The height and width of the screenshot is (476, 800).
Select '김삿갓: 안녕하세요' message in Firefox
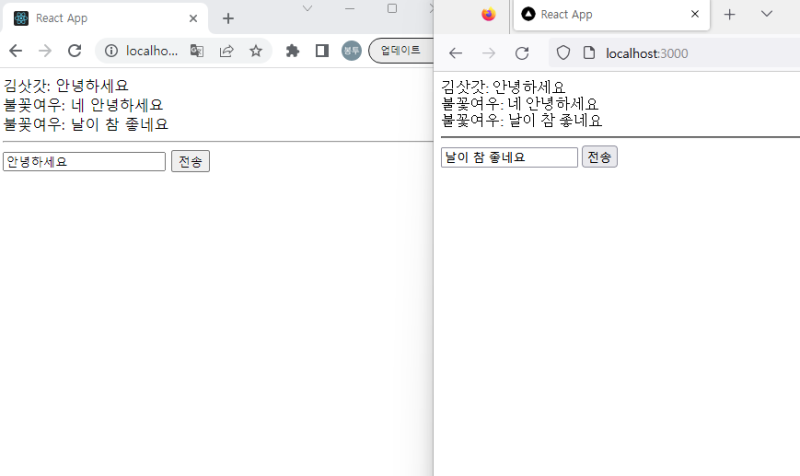click(x=503, y=87)
